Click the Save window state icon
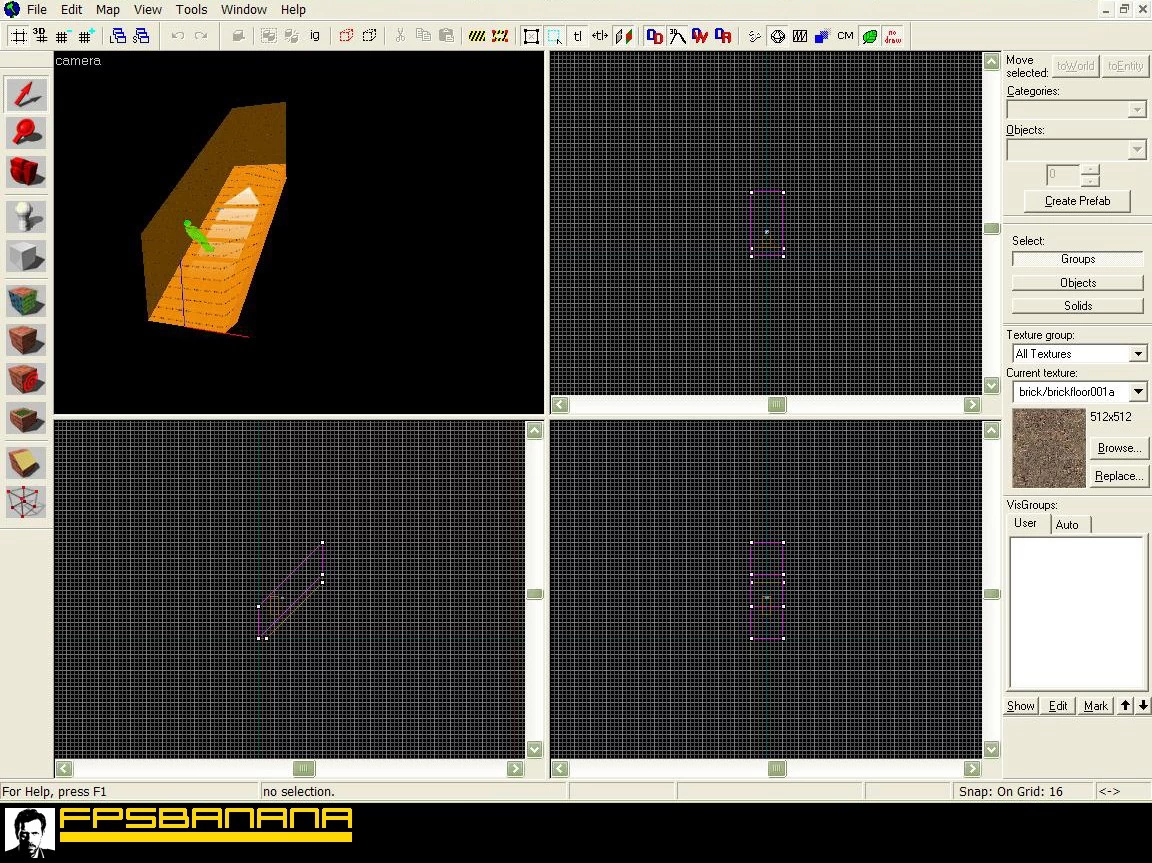Viewport: 1152px width, 863px height. [x=141, y=36]
